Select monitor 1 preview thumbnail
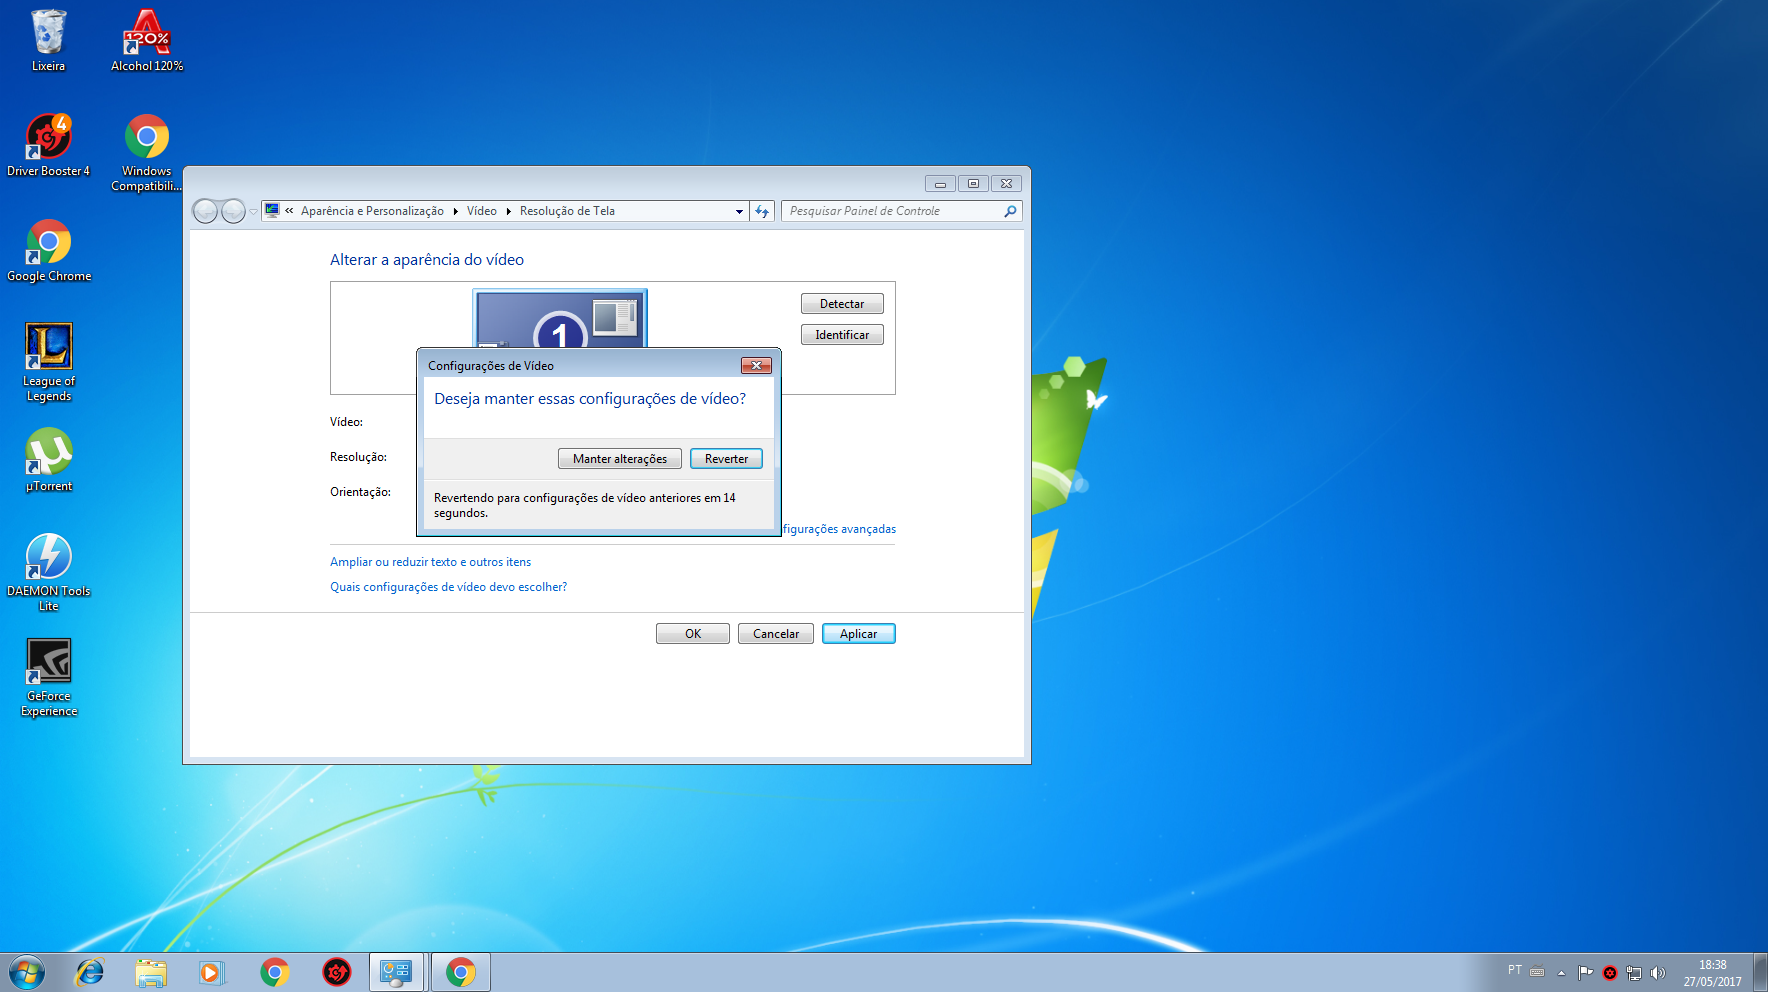This screenshot has width=1768, height=992. click(x=560, y=318)
